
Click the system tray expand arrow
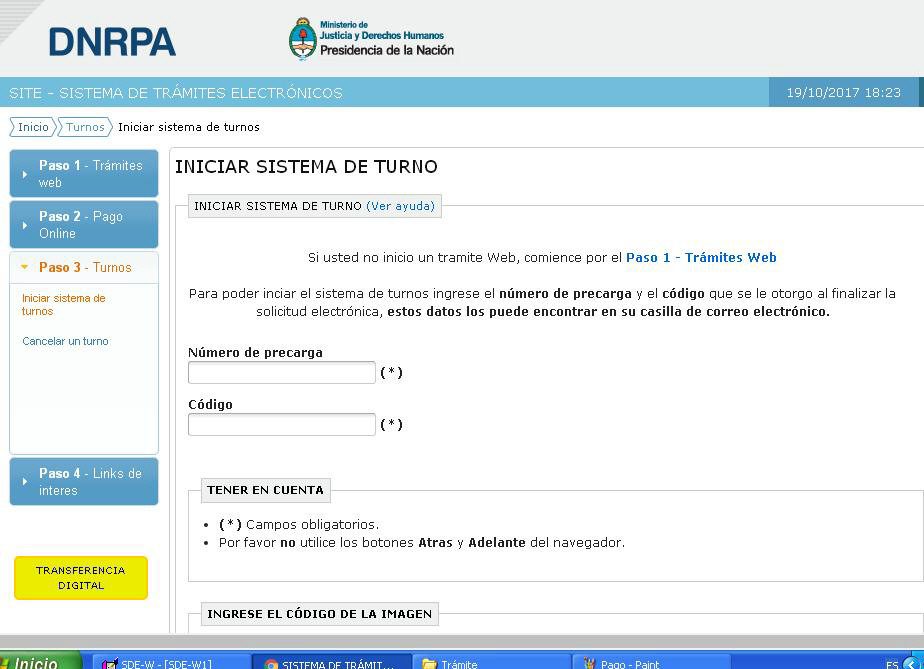point(911,663)
